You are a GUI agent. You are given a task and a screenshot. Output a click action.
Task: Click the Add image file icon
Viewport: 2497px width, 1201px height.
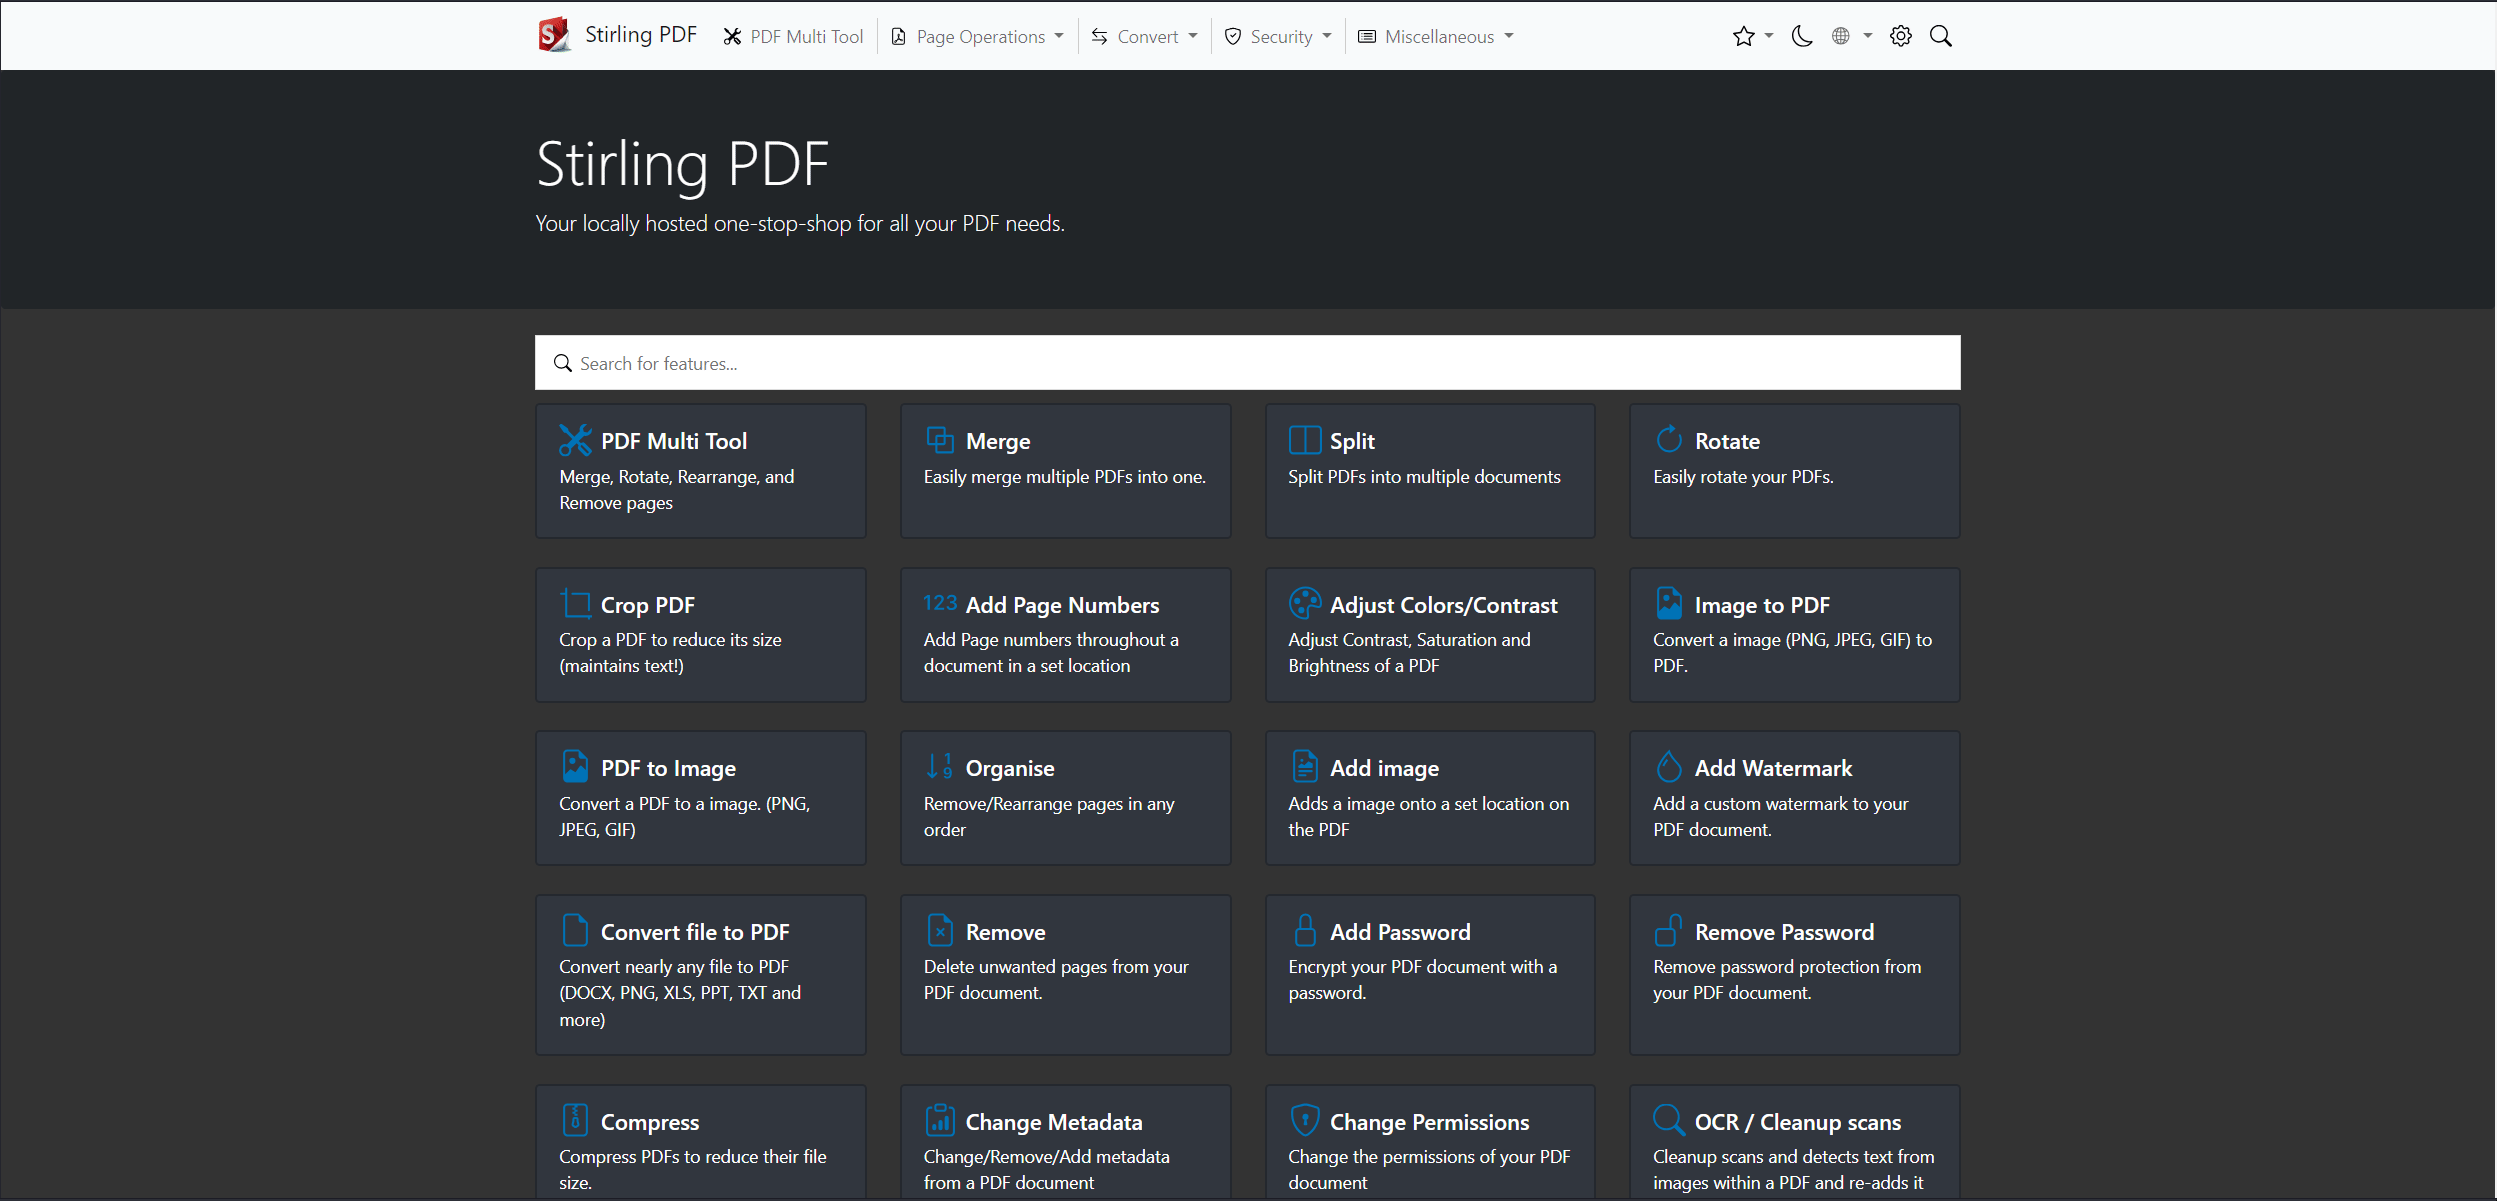point(1304,766)
